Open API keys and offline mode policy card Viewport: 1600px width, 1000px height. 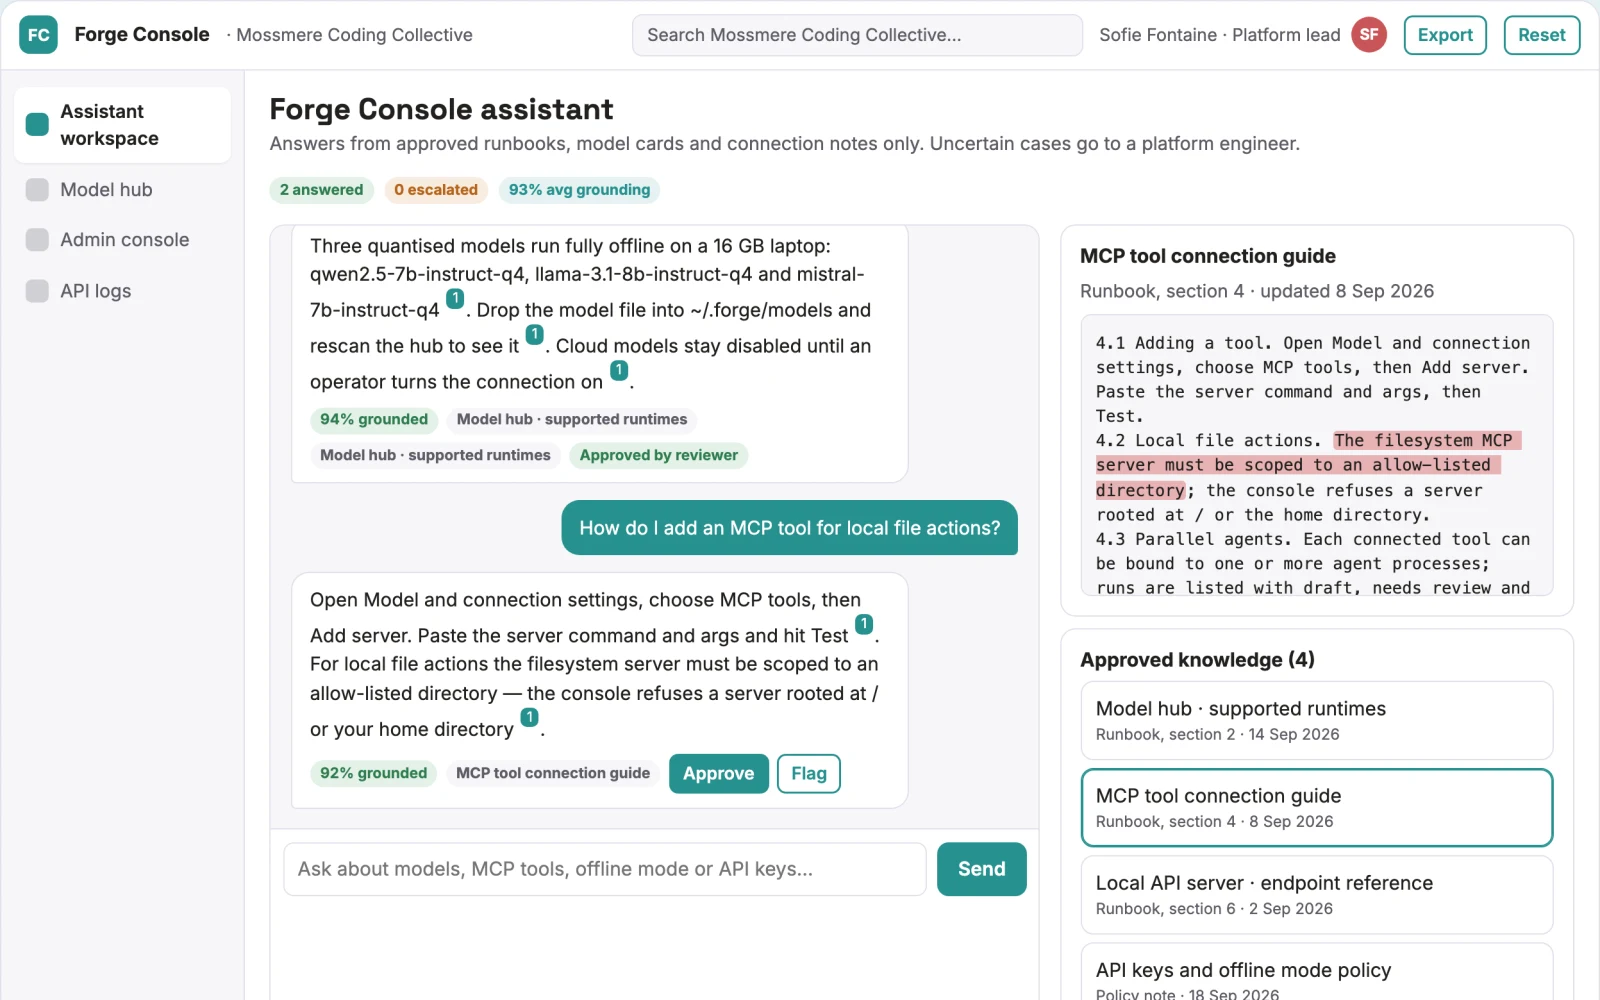(x=1317, y=972)
